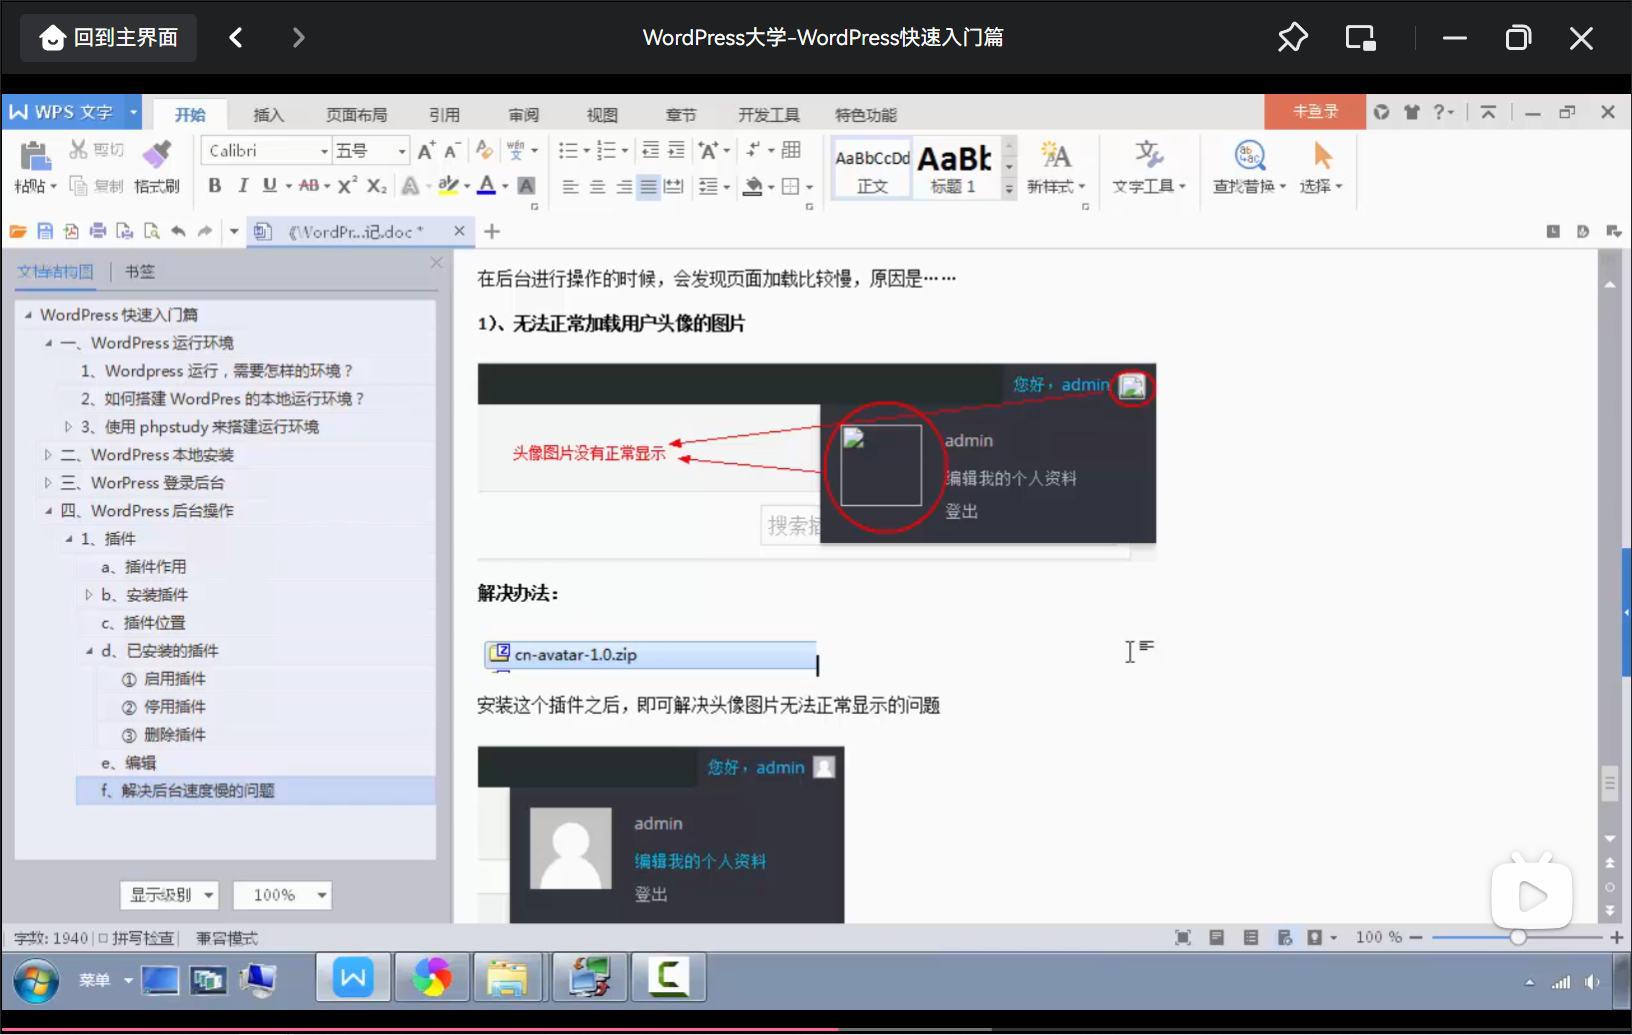This screenshot has height=1035, width=1632.
Task: Decrease paragraph indent
Action: pyautogui.click(x=650, y=150)
